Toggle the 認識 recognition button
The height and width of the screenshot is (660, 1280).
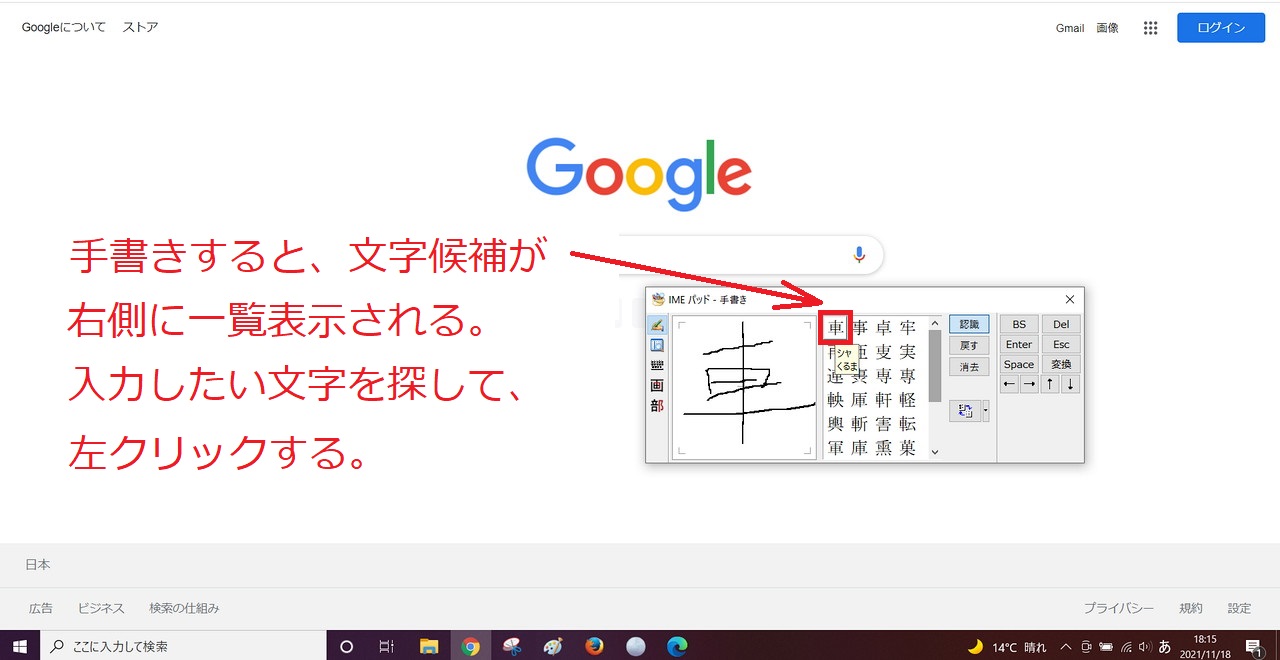969,324
